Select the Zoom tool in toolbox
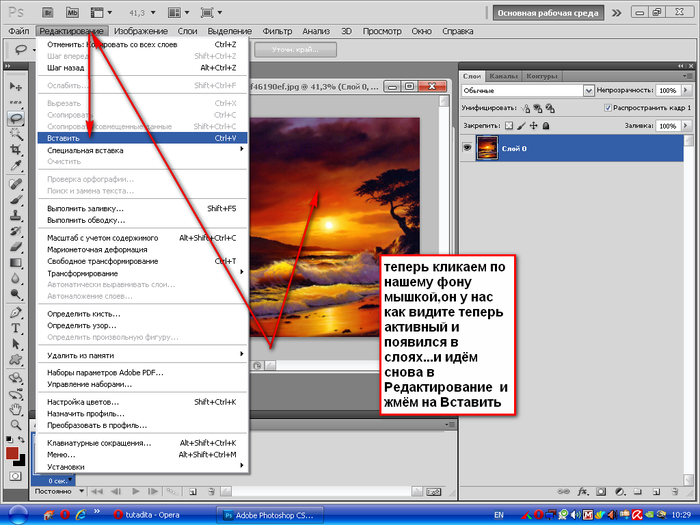The width and height of the screenshot is (700, 525). coord(16,425)
